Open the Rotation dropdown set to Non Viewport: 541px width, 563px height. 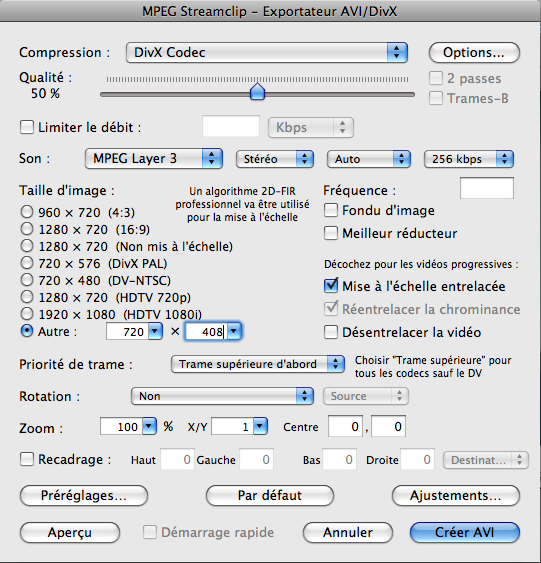coord(223,396)
